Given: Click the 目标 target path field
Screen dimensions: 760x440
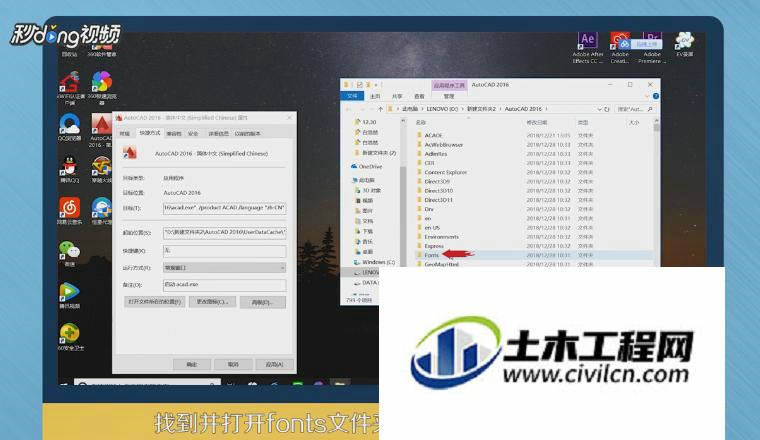Looking at the screenshot, I should 224,208.
